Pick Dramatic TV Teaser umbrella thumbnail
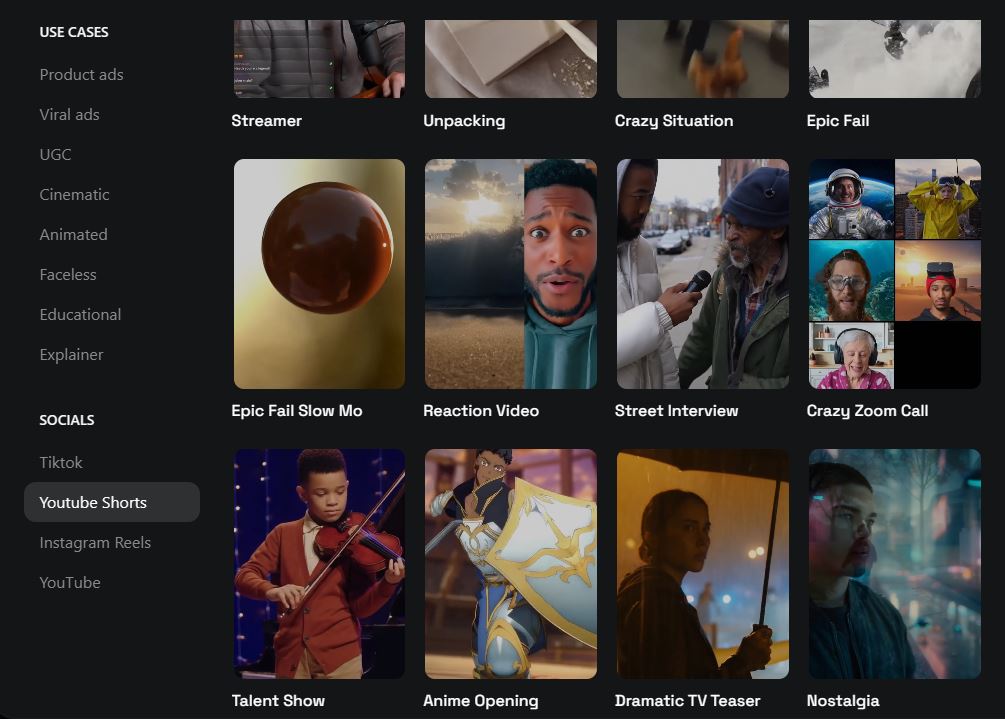1005x719 pixels. pyautogui.click(x=702, y=564)
